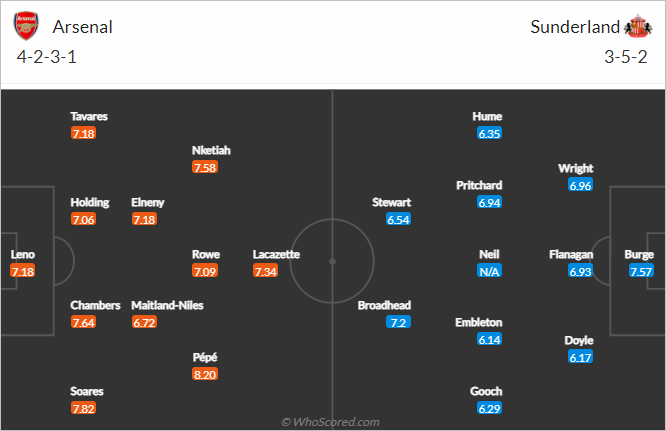Click Neil's N/A rating badge
666x431 pixels.
(x=489, y=271)
